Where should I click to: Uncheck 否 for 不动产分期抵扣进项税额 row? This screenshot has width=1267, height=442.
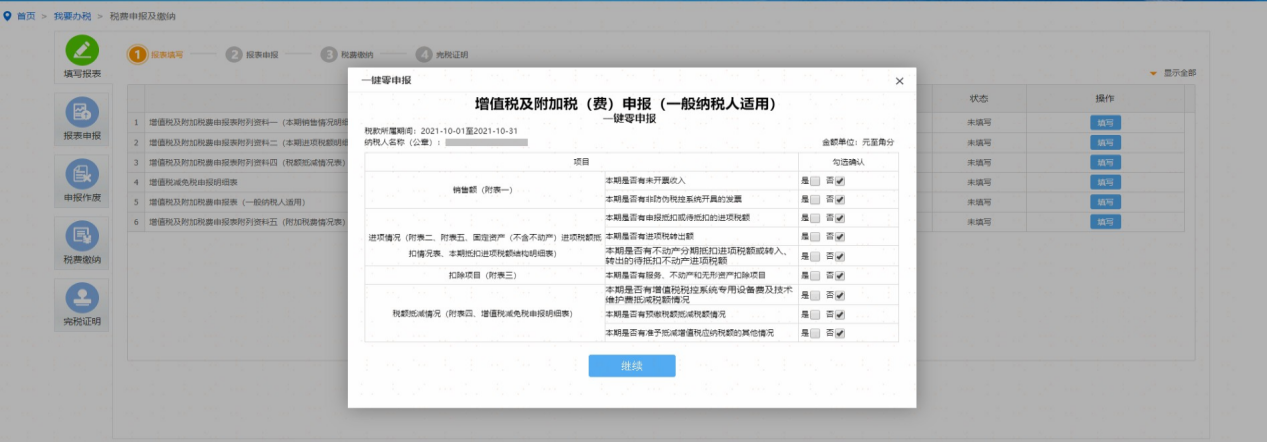coord(840,255)
